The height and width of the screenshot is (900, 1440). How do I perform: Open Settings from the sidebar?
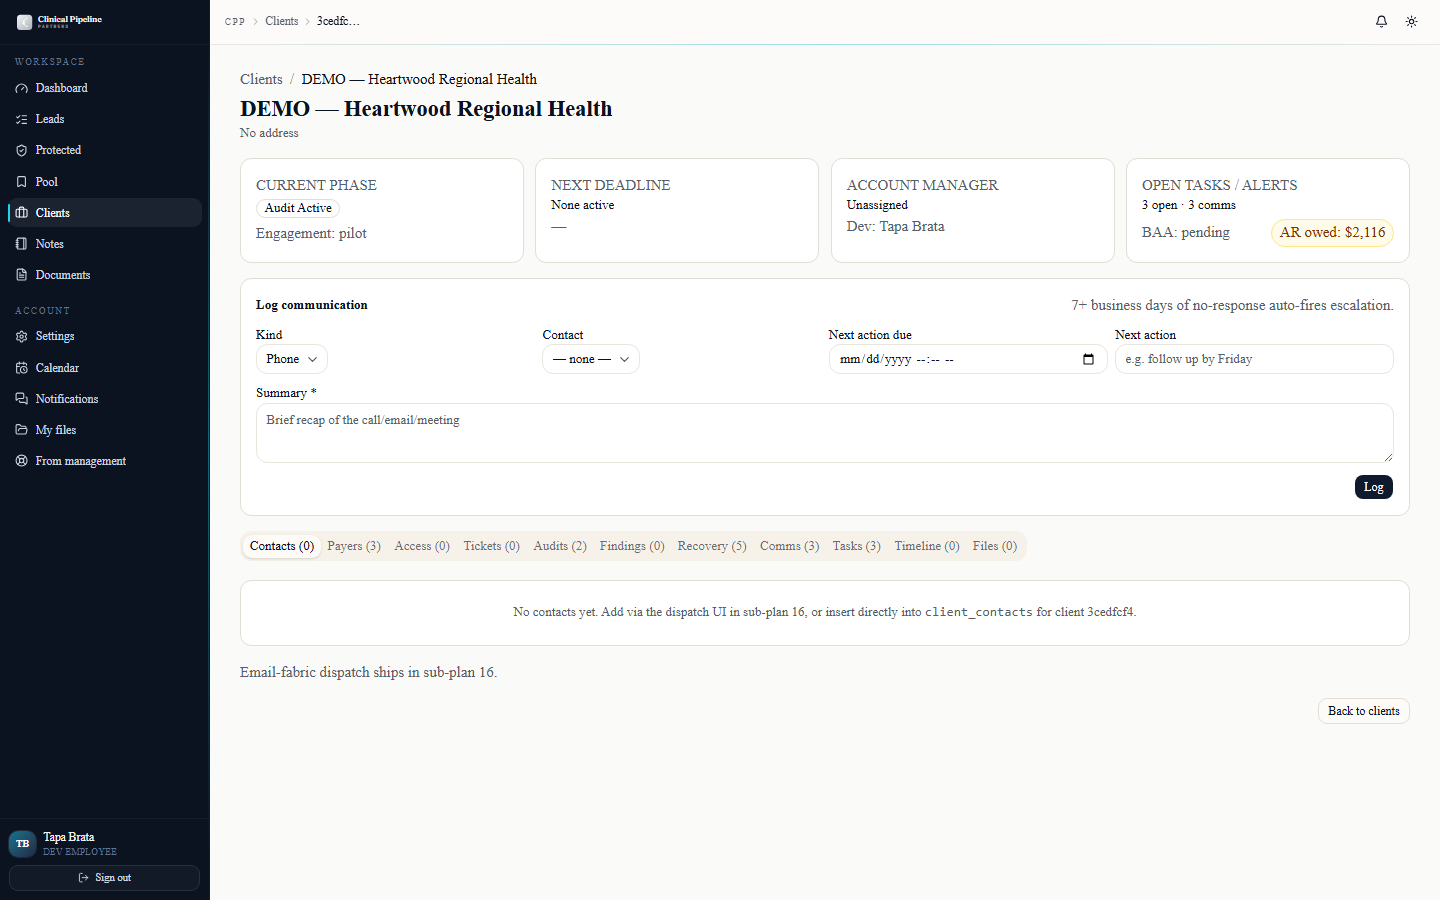tap(104, 337)
